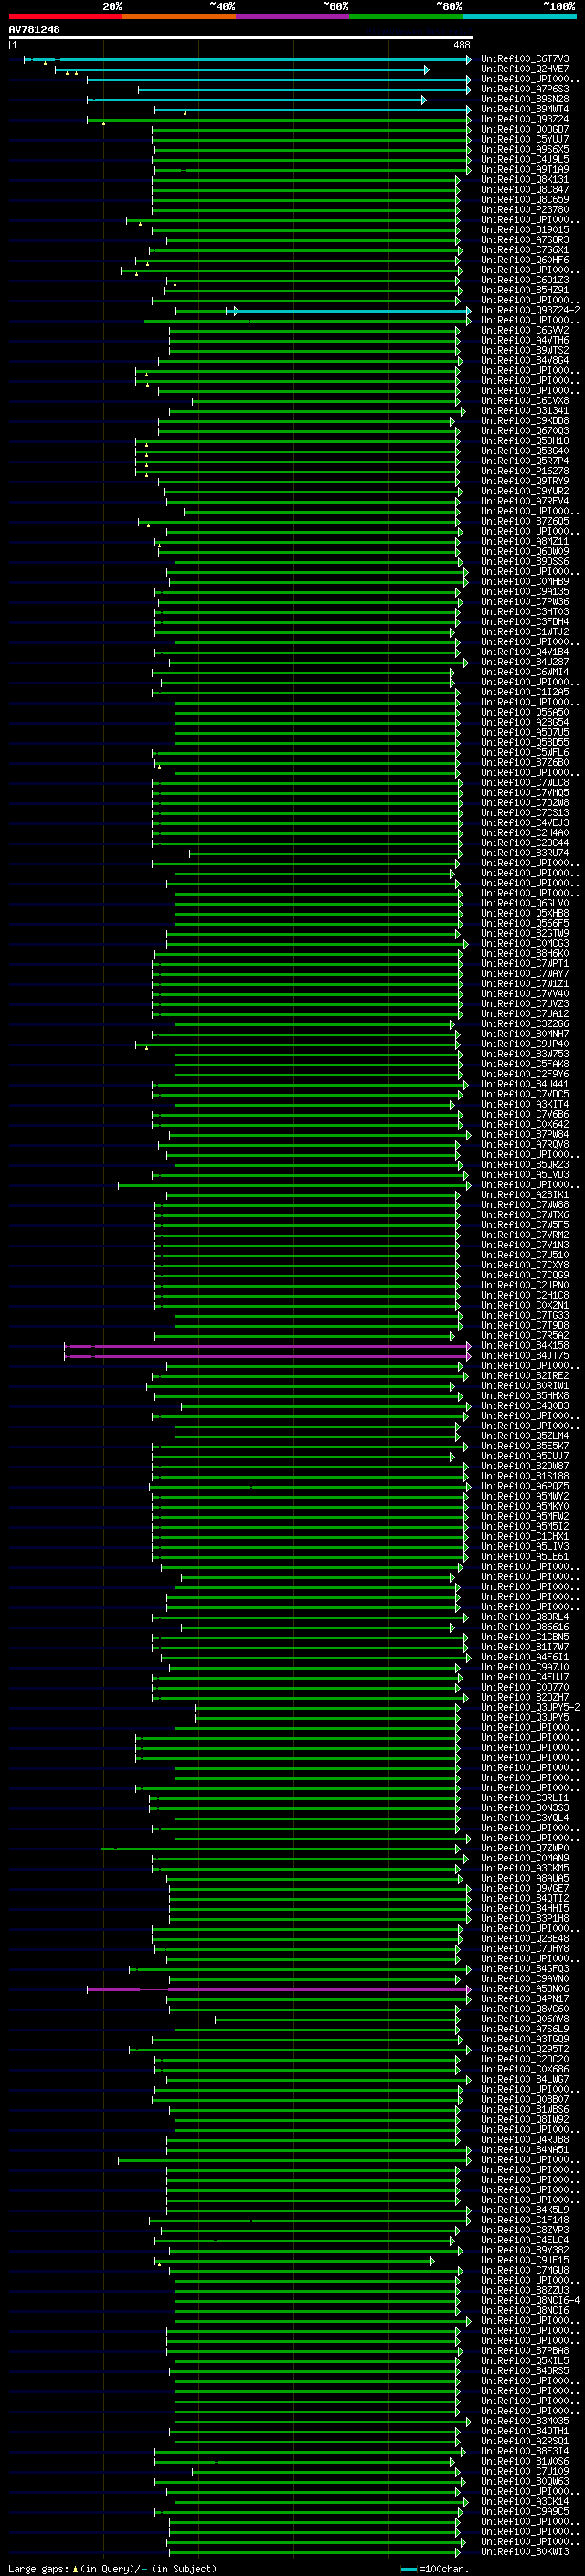Select hit label UniRef100_C1CBN5
585x2576 pixels.
tap(524, 1637)
